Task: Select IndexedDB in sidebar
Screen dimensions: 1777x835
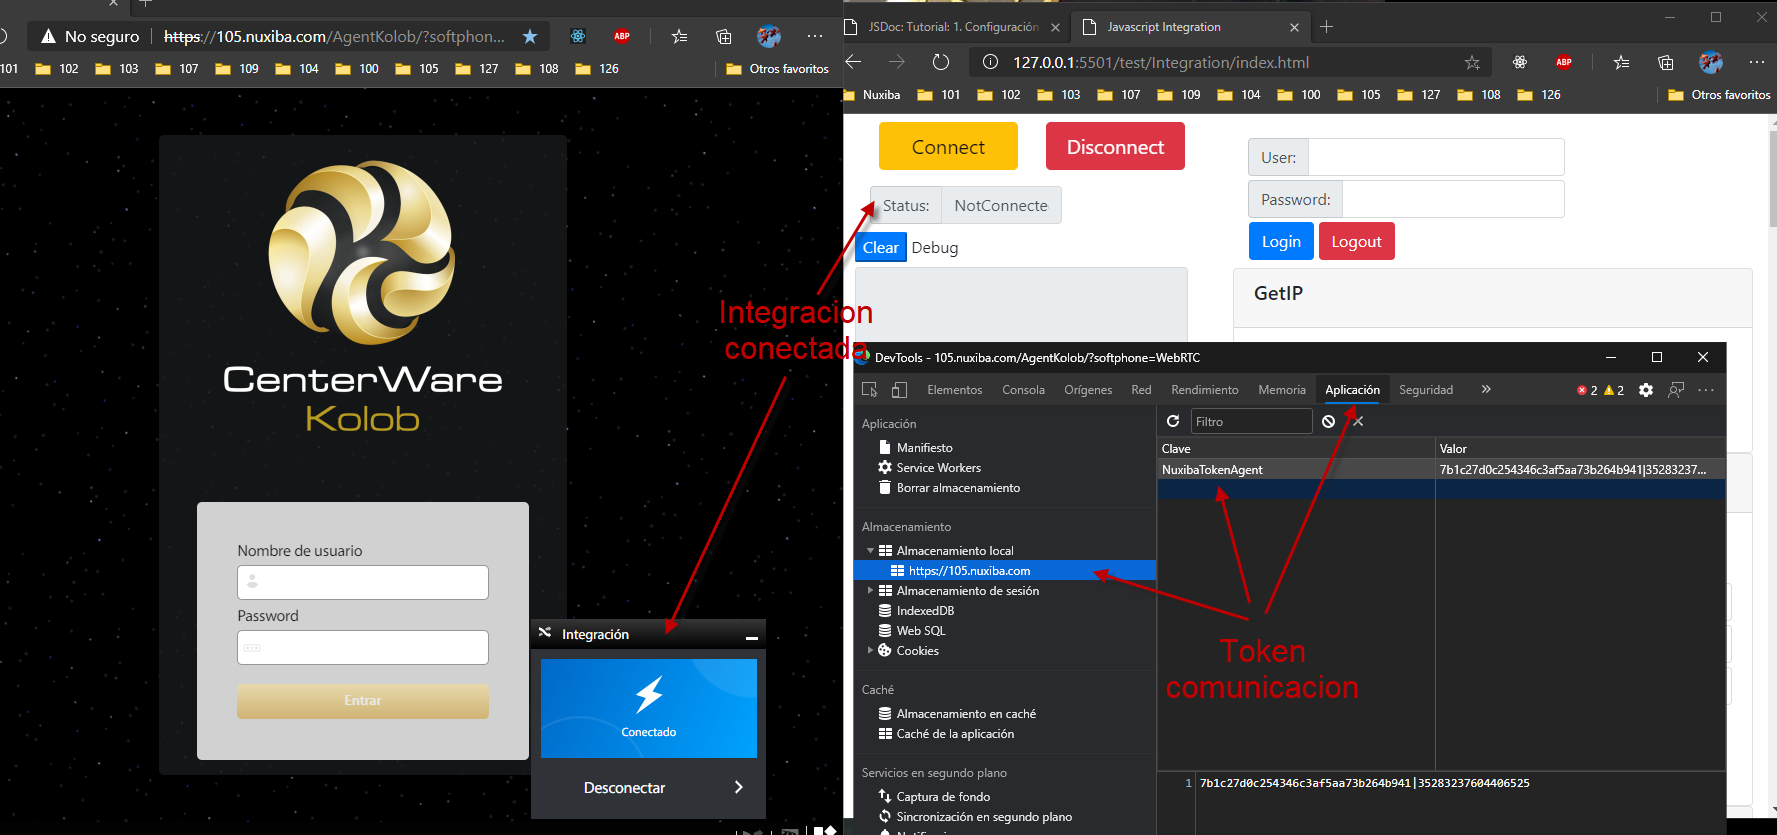Action: coord(925,611)
